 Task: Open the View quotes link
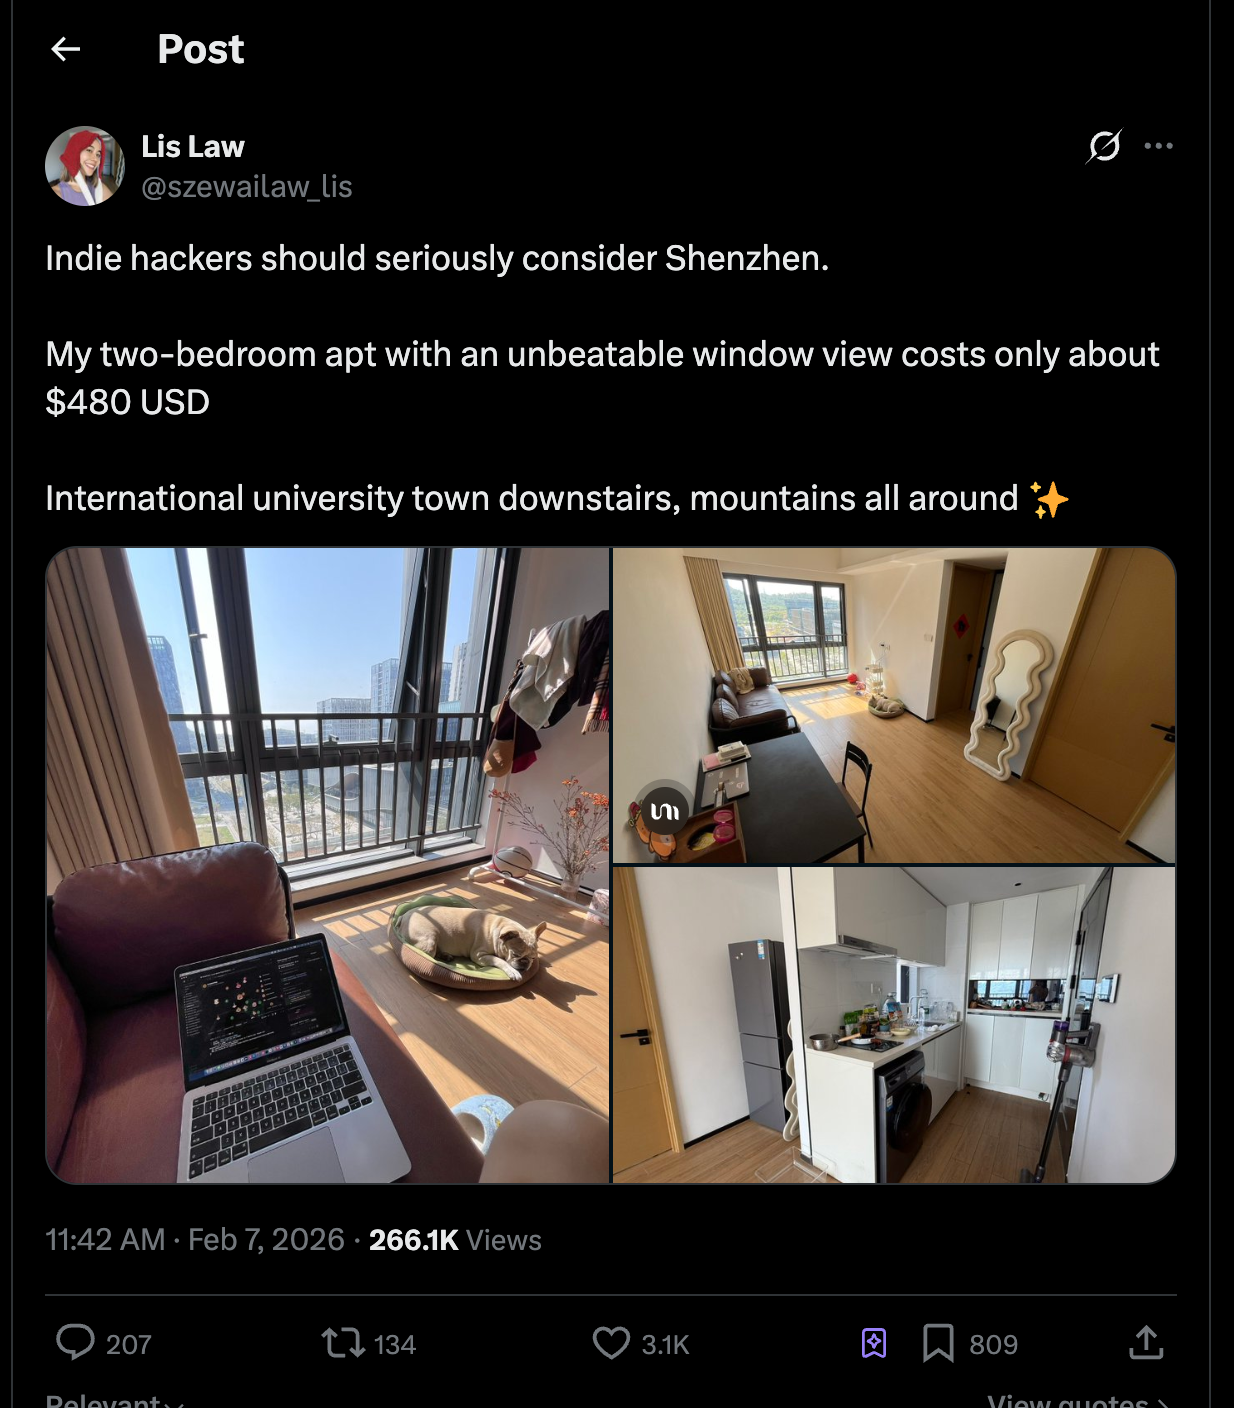pyautogui.click(x=1078, y=1400)
